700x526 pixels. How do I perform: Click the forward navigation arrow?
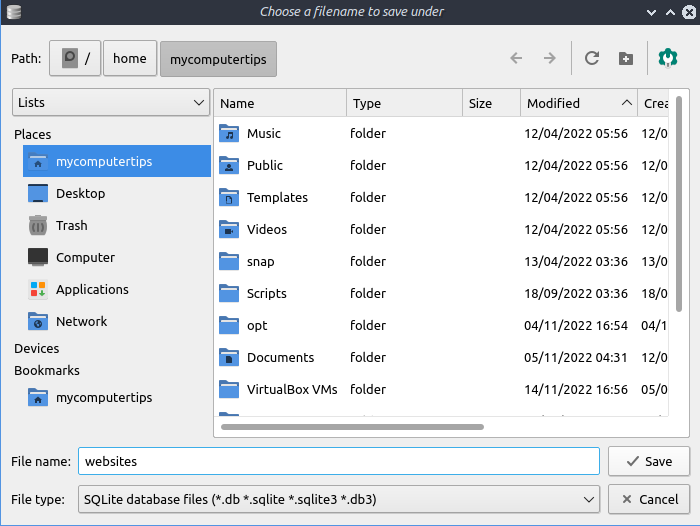tap(550, 58)
